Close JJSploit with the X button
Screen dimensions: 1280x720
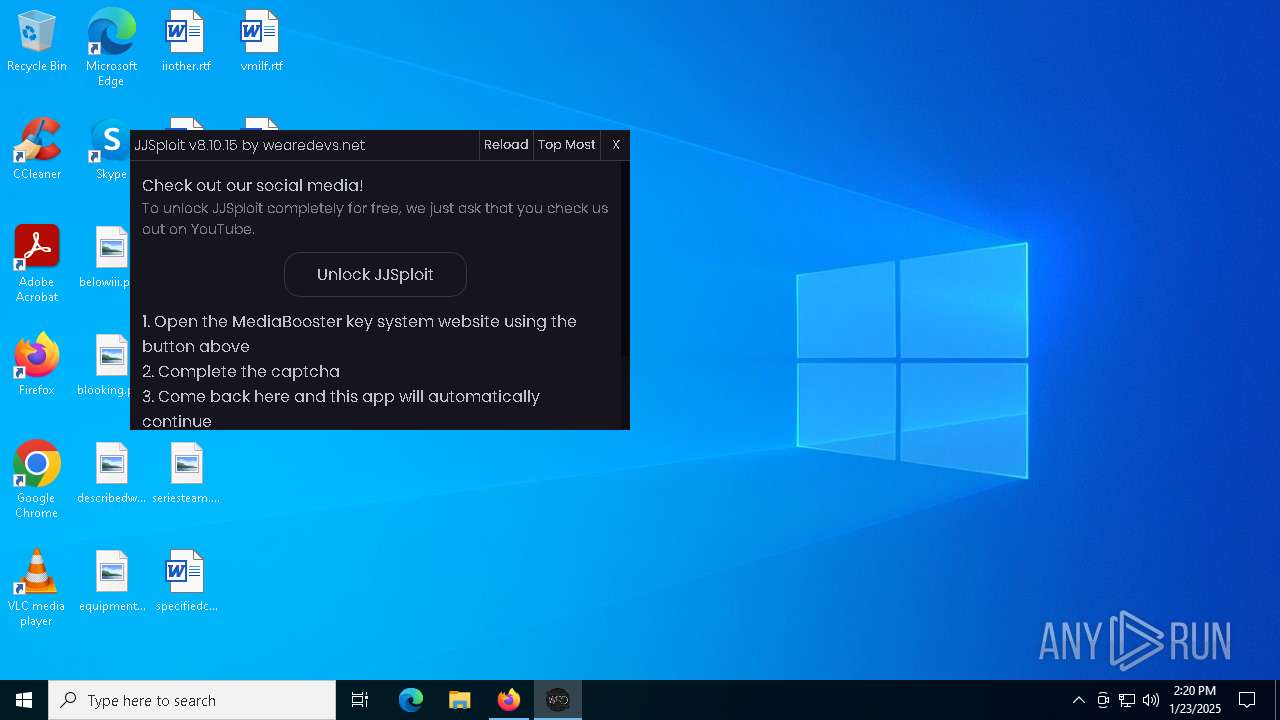pos(616,145)
